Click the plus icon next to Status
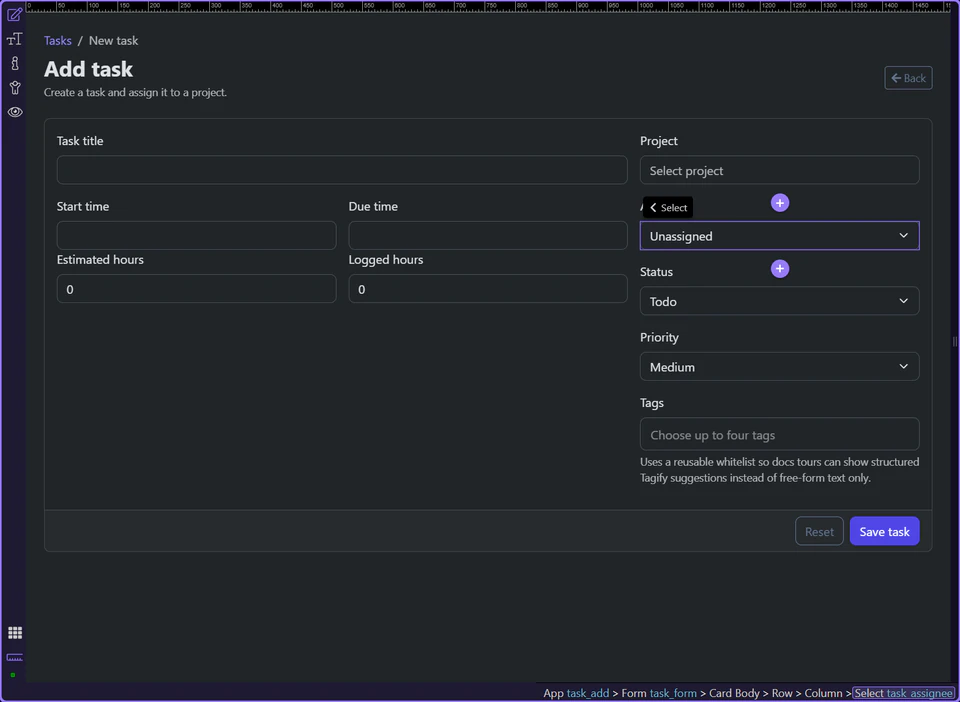The height and width of the screenshot is (702, 960). 779,268
